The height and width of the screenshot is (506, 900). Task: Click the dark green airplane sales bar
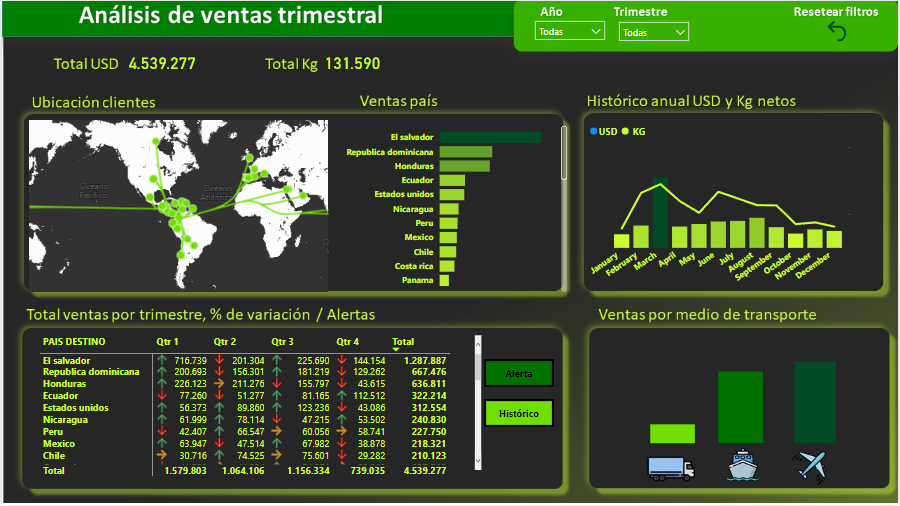[x=815, y=402]
